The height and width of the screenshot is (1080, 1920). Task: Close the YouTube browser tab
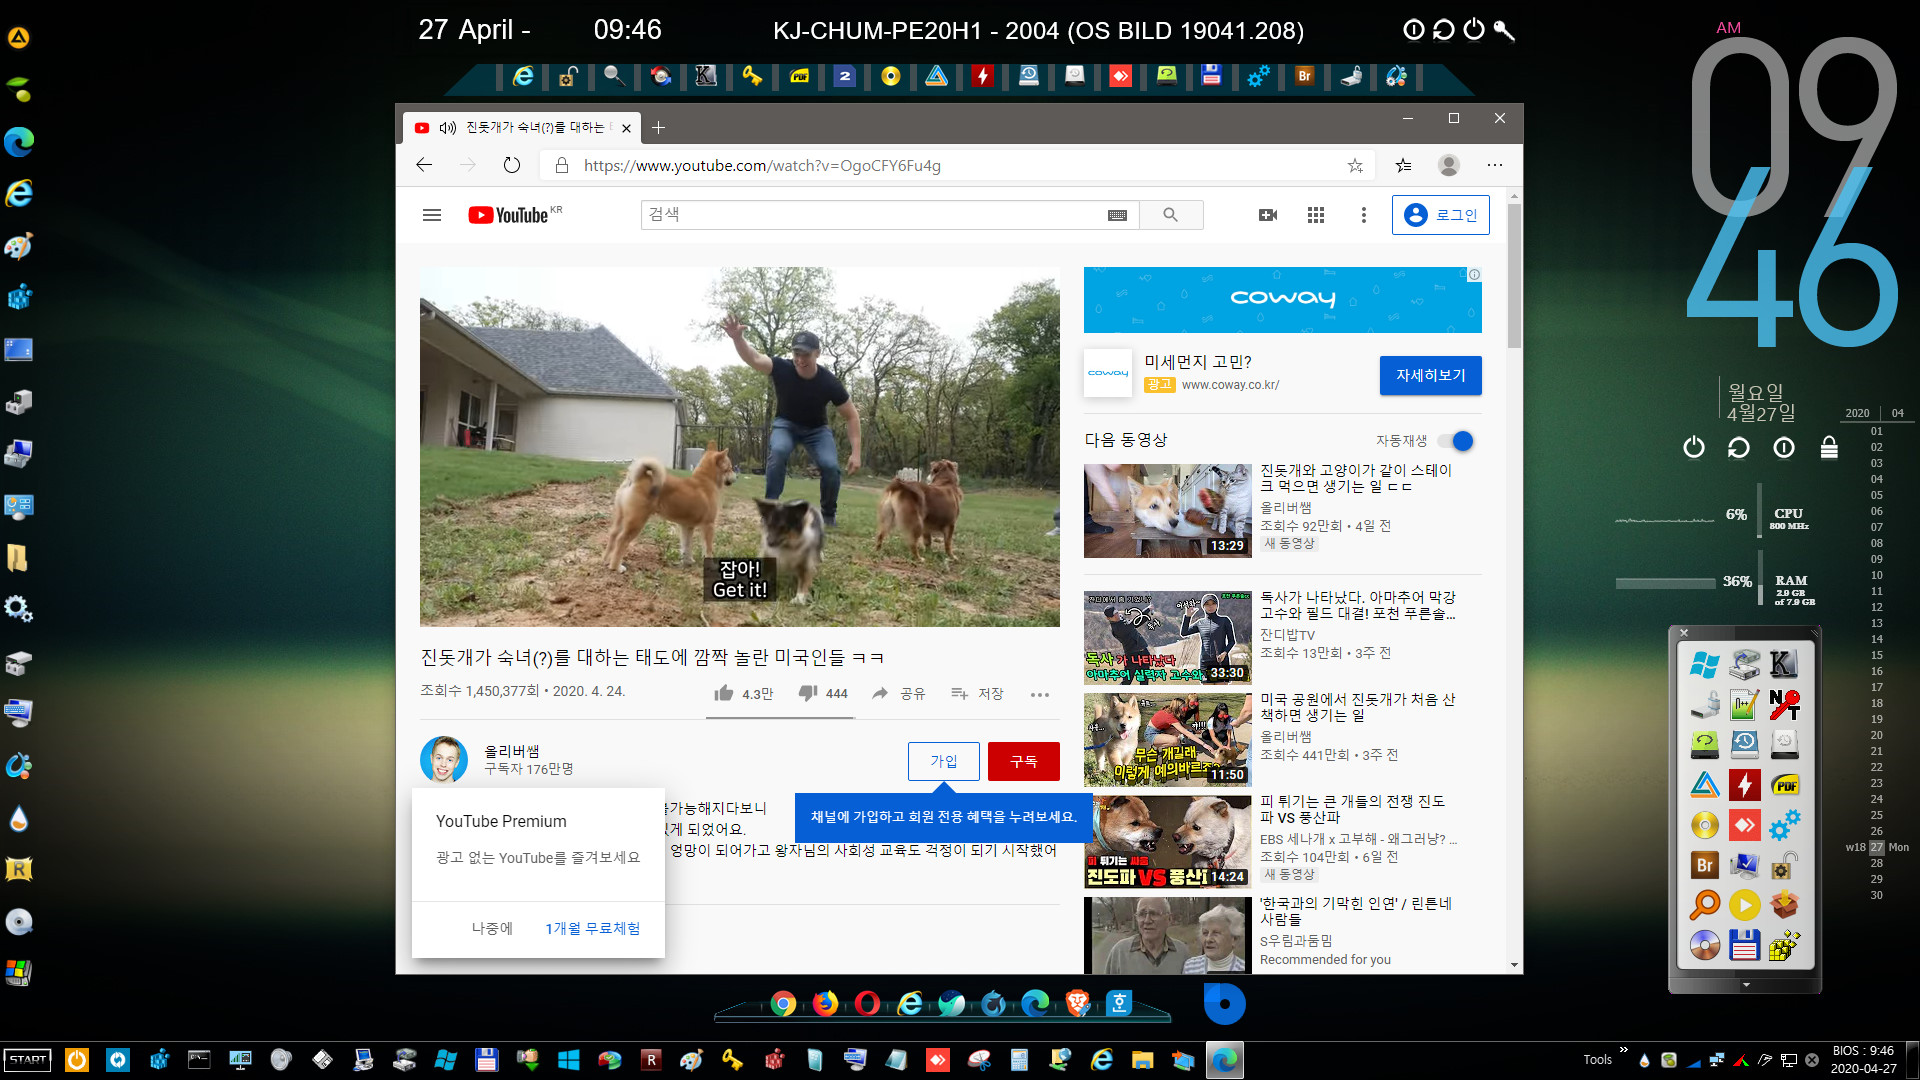tap(626, 128)
